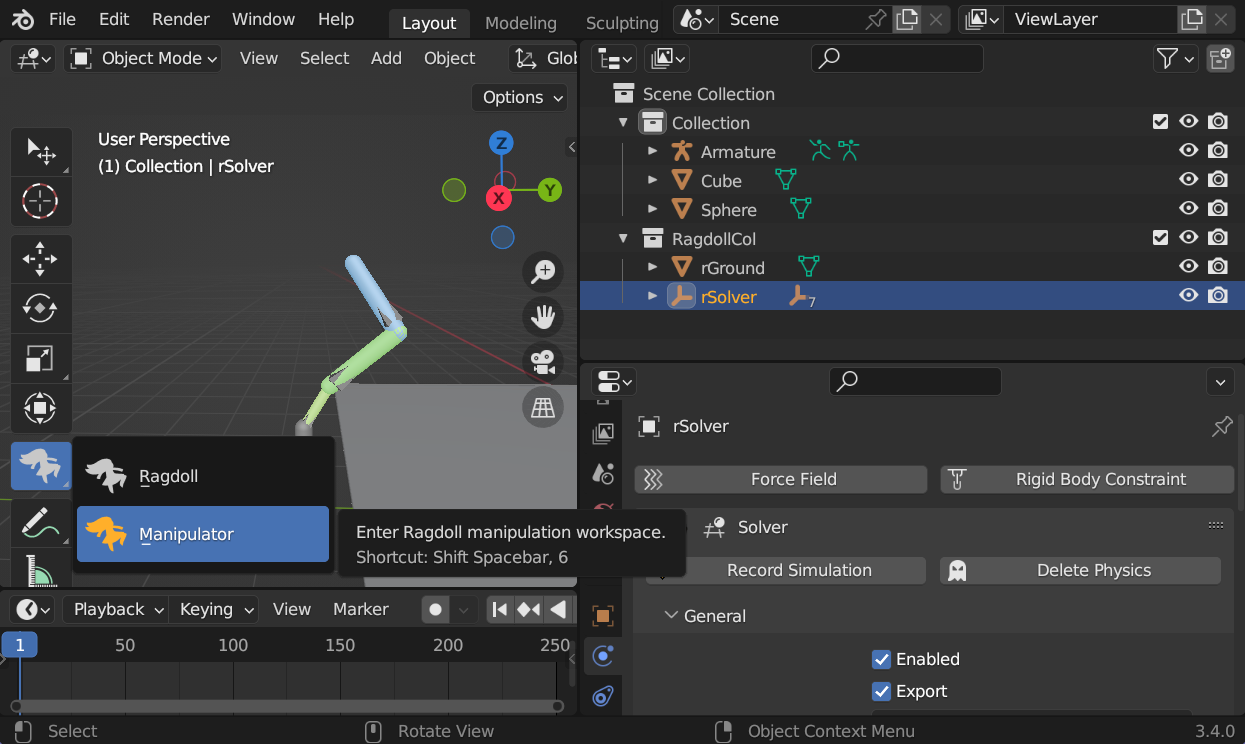Switch to perspective/orthographic grid icon

(543, 407)
